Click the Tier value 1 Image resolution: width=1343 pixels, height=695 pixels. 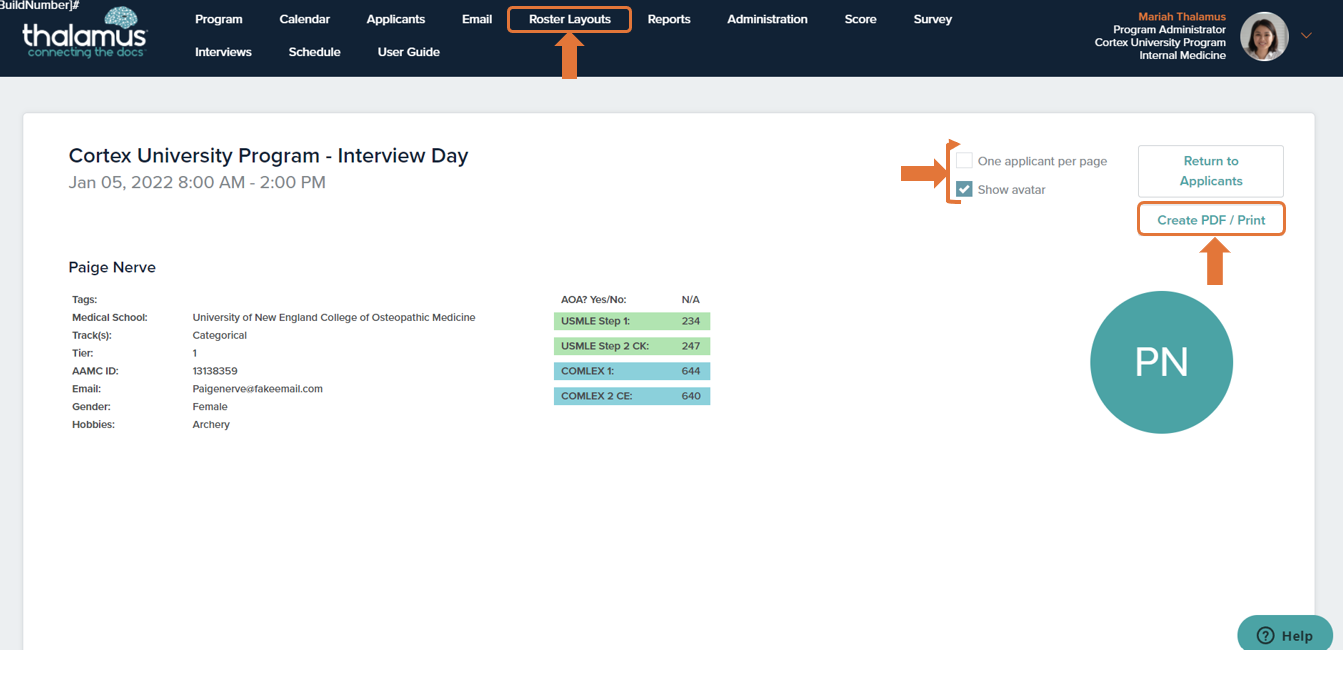click(195, 353)
